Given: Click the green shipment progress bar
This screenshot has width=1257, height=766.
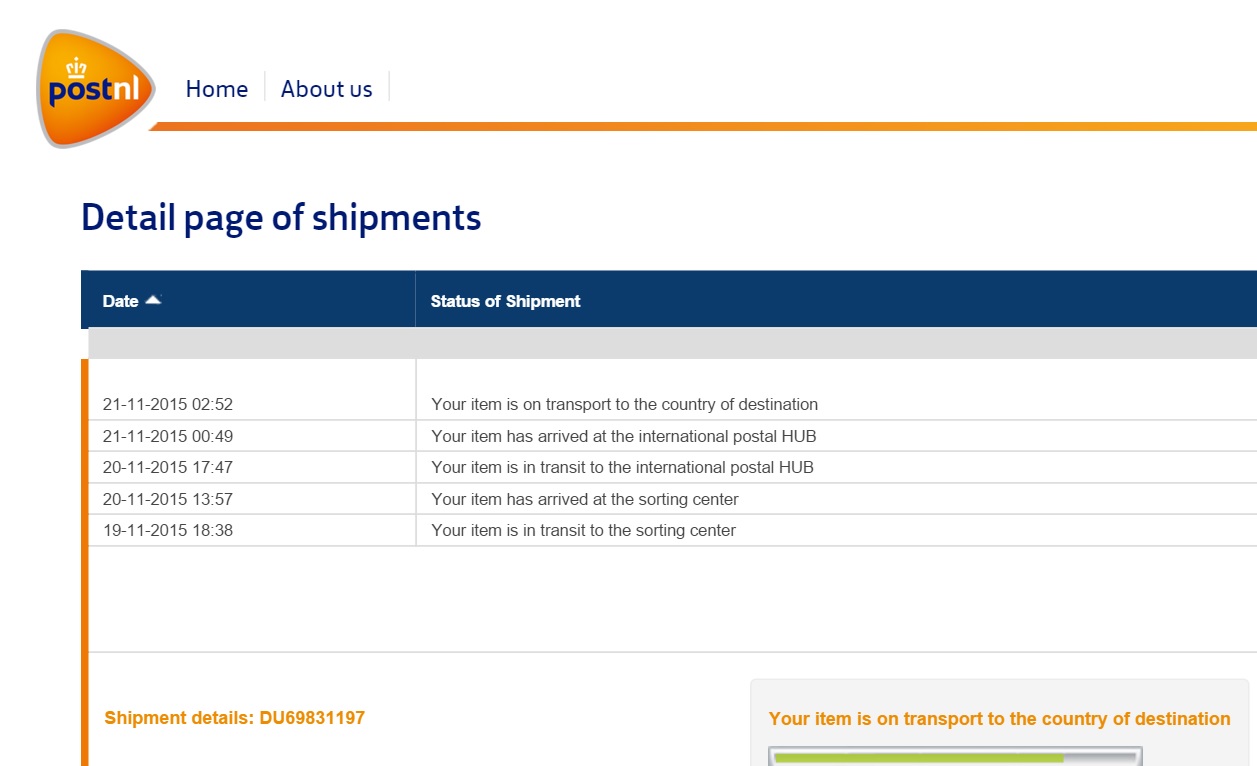Looking at the screenshot, I should 920,758.
